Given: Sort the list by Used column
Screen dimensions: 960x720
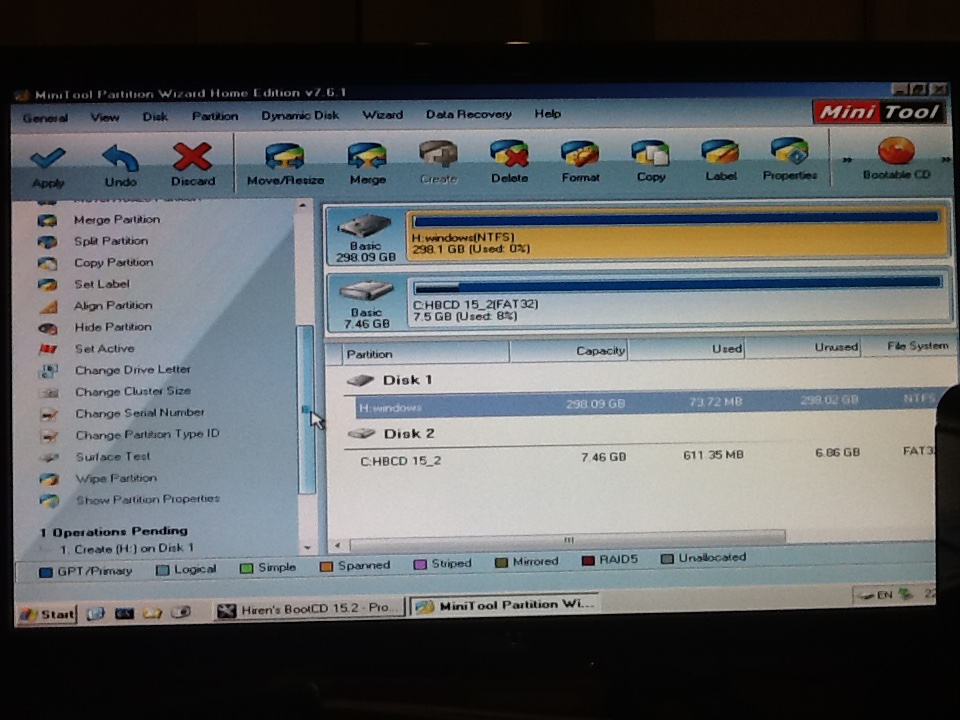Looking at the screenshot, I should tap(686, 349).
